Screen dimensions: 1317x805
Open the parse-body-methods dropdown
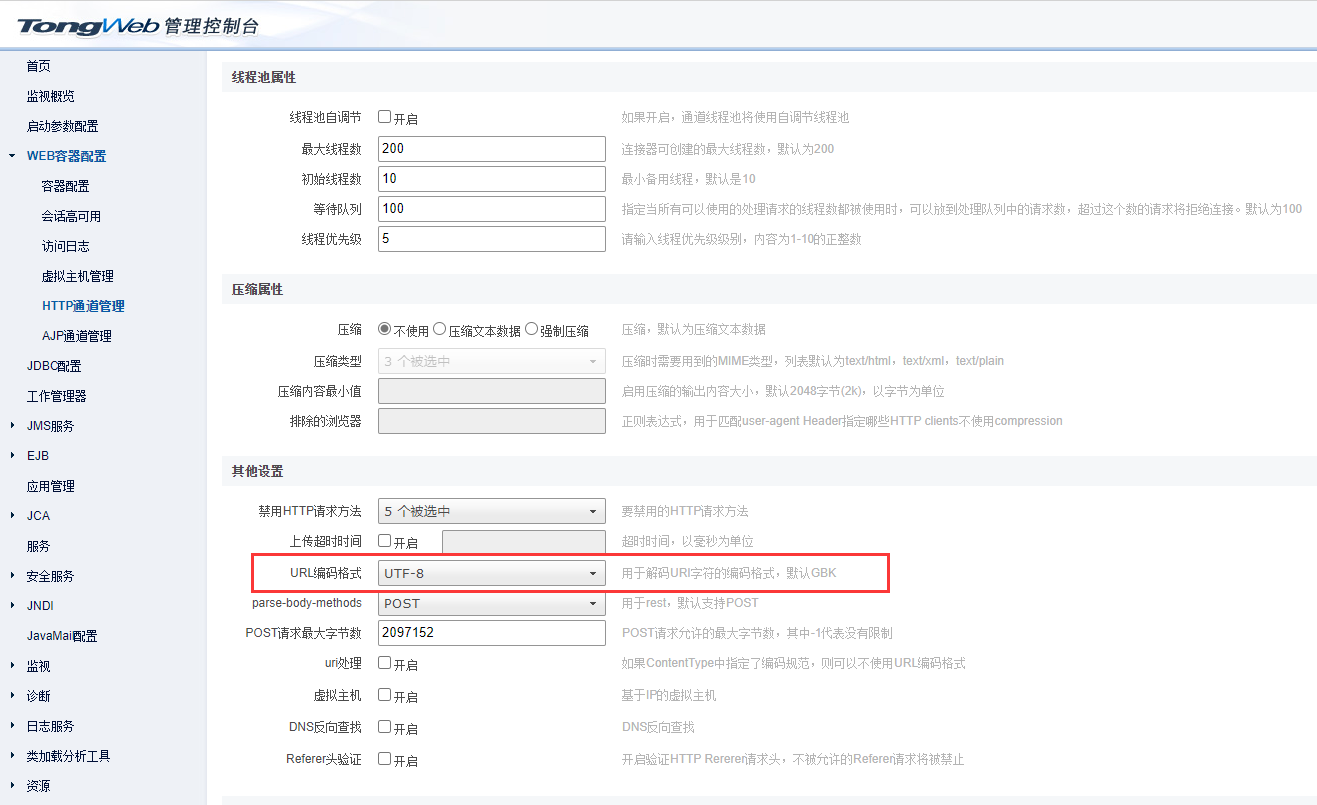490,602
